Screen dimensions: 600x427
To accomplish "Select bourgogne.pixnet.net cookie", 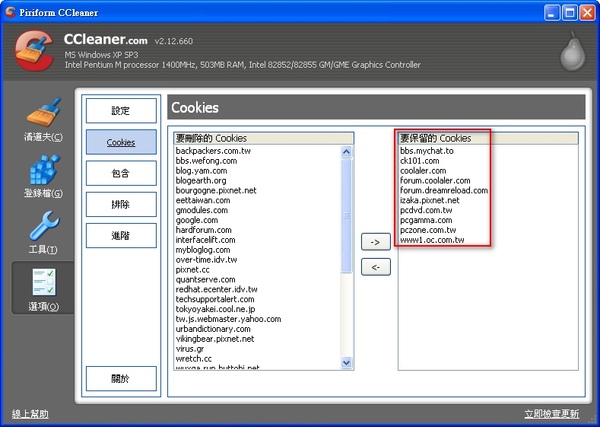I will 216,191.
